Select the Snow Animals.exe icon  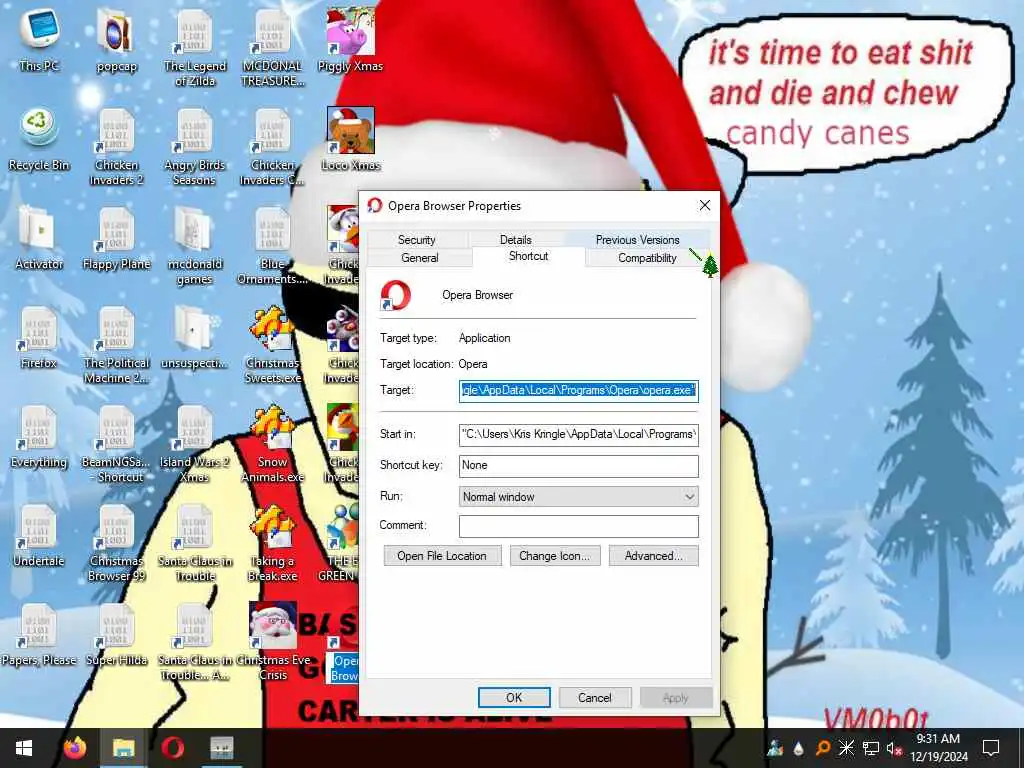click(273, 444)
